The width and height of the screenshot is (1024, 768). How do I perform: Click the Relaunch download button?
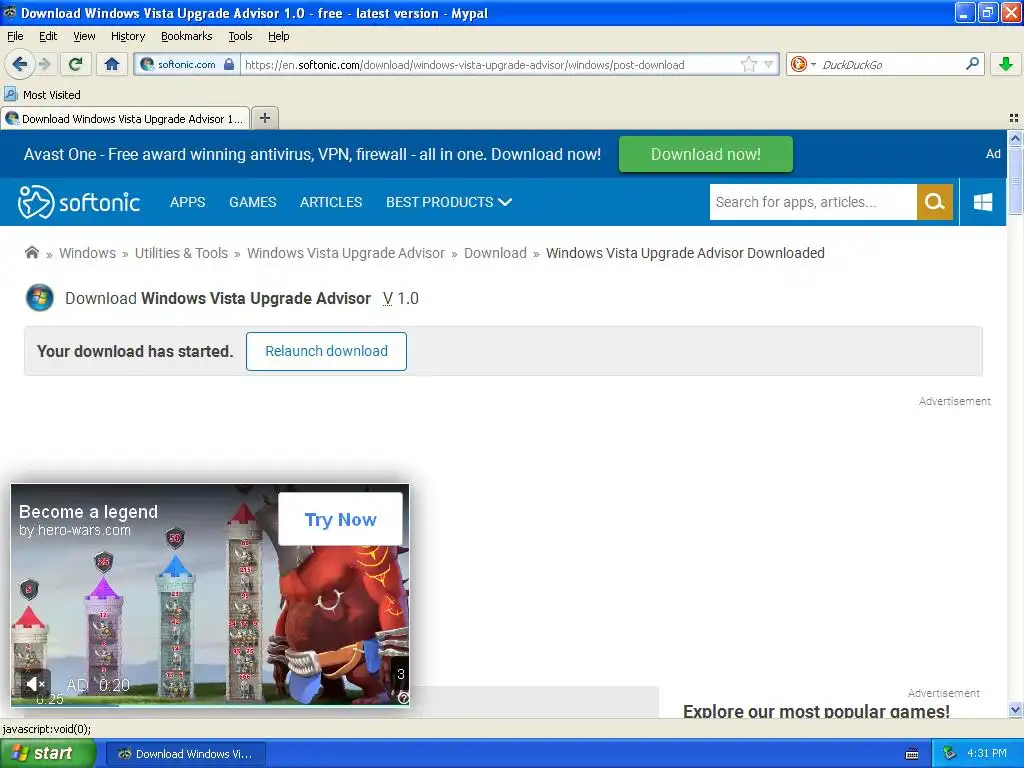(327, 351)
